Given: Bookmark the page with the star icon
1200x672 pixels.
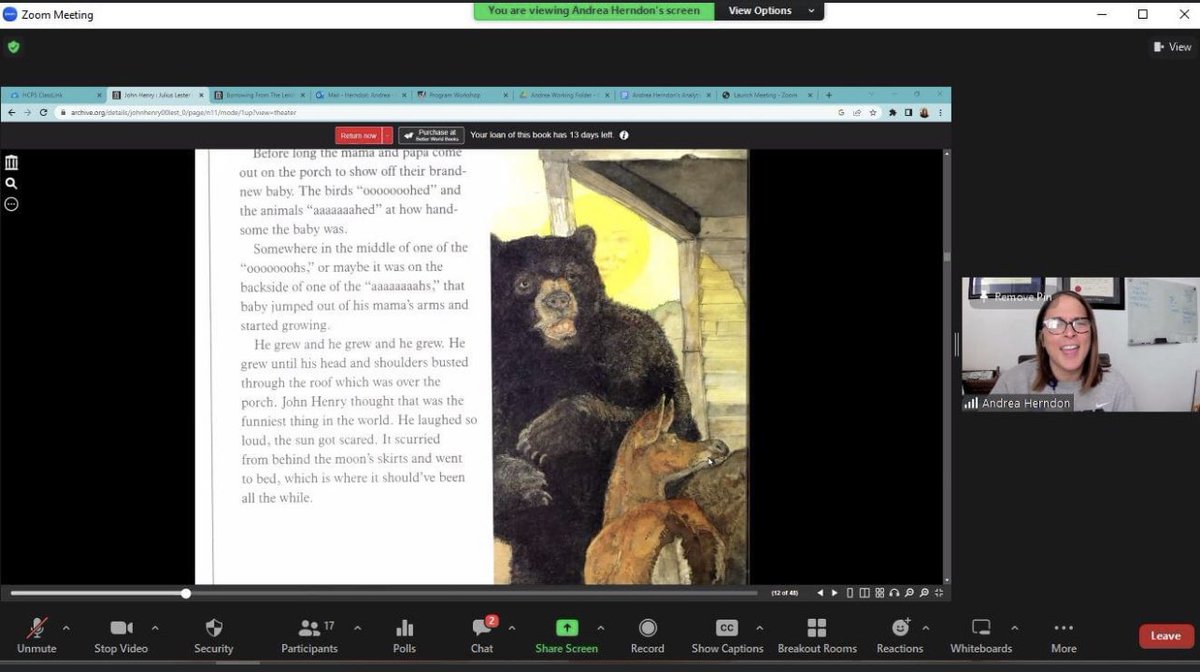Looking at the screenshot, I should point(872,112).
